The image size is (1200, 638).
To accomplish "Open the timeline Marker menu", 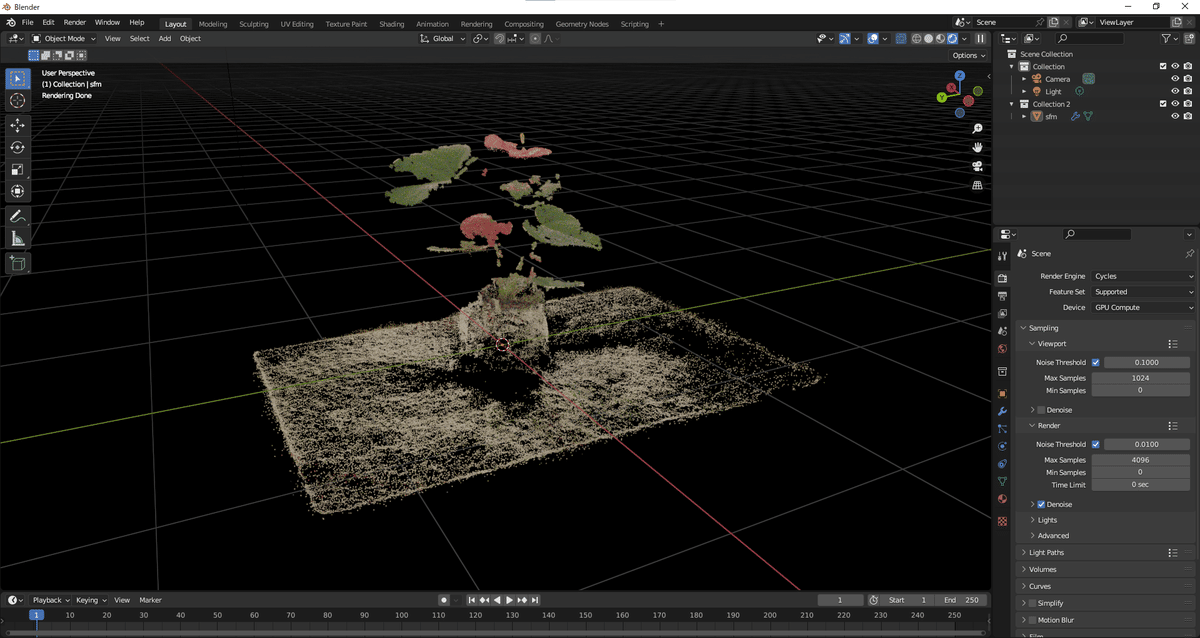I will [151, 600].
